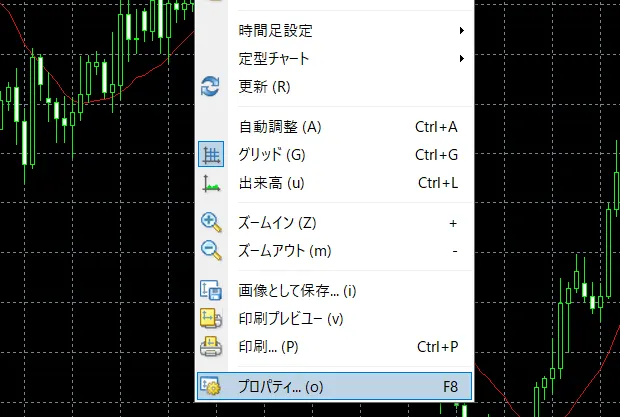This screenshot has width=620, height=417.
Task: Select 印刷プレビュー (v) entry
Action: pyautogui.click(x=335, y=319)
